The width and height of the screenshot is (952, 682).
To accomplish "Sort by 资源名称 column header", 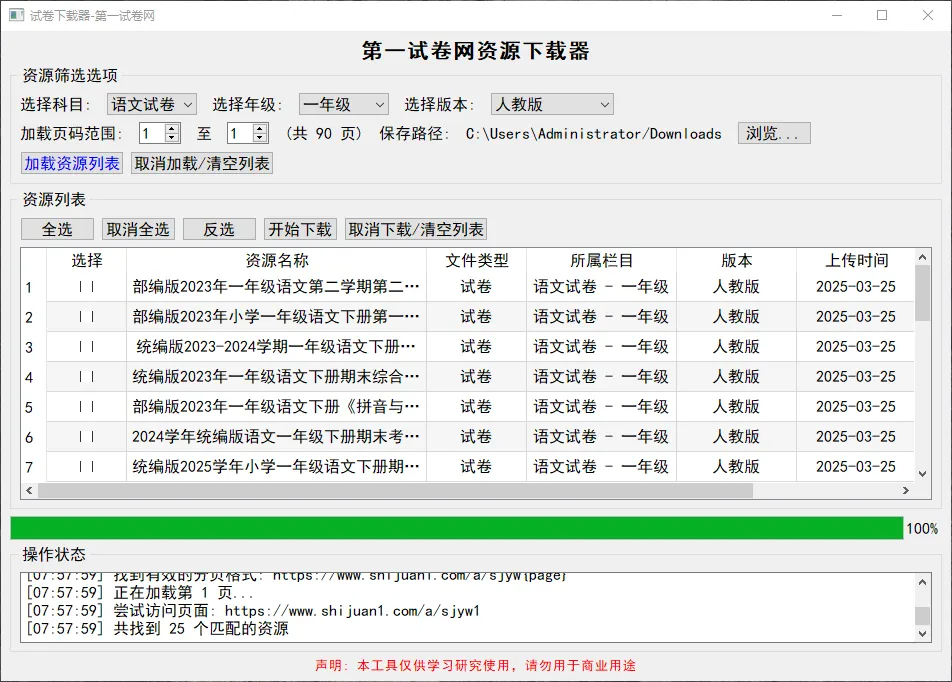I will 277,261.
